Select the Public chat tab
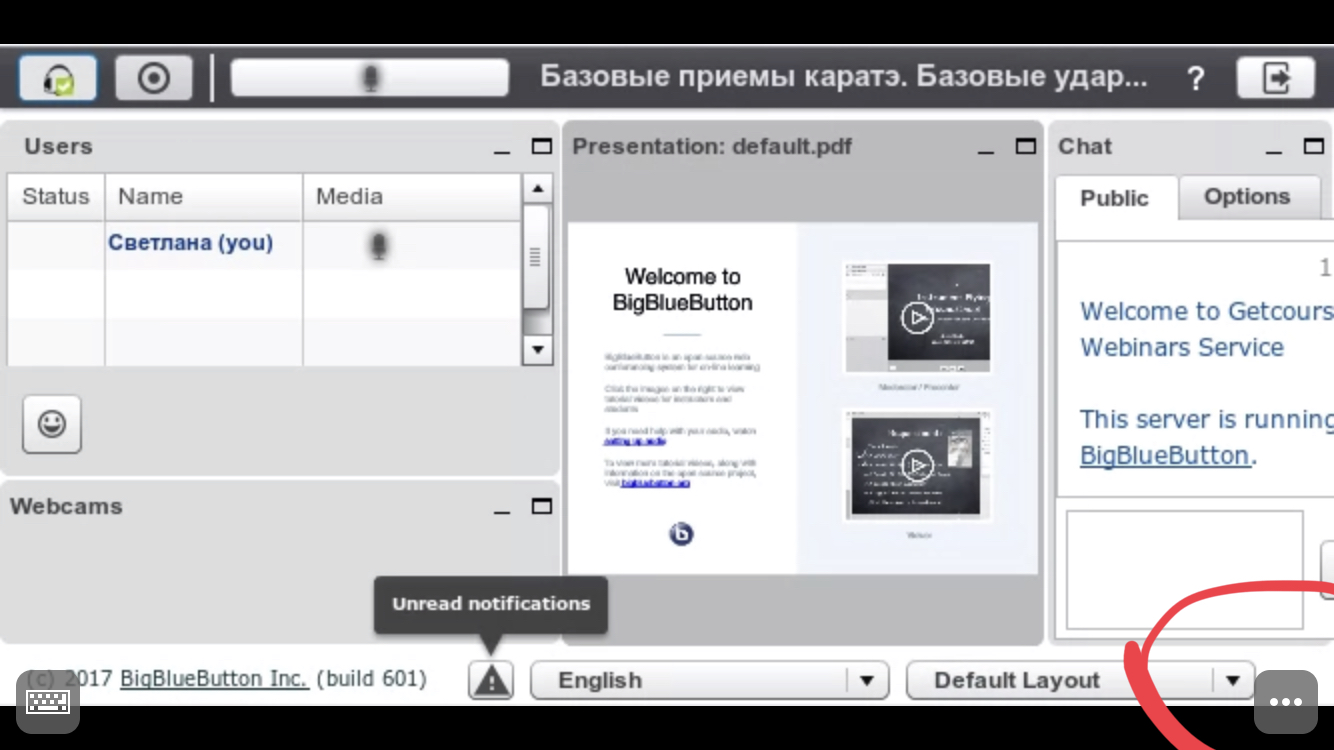This screenshot has height=750, width=1334. tap(1115, 198)
